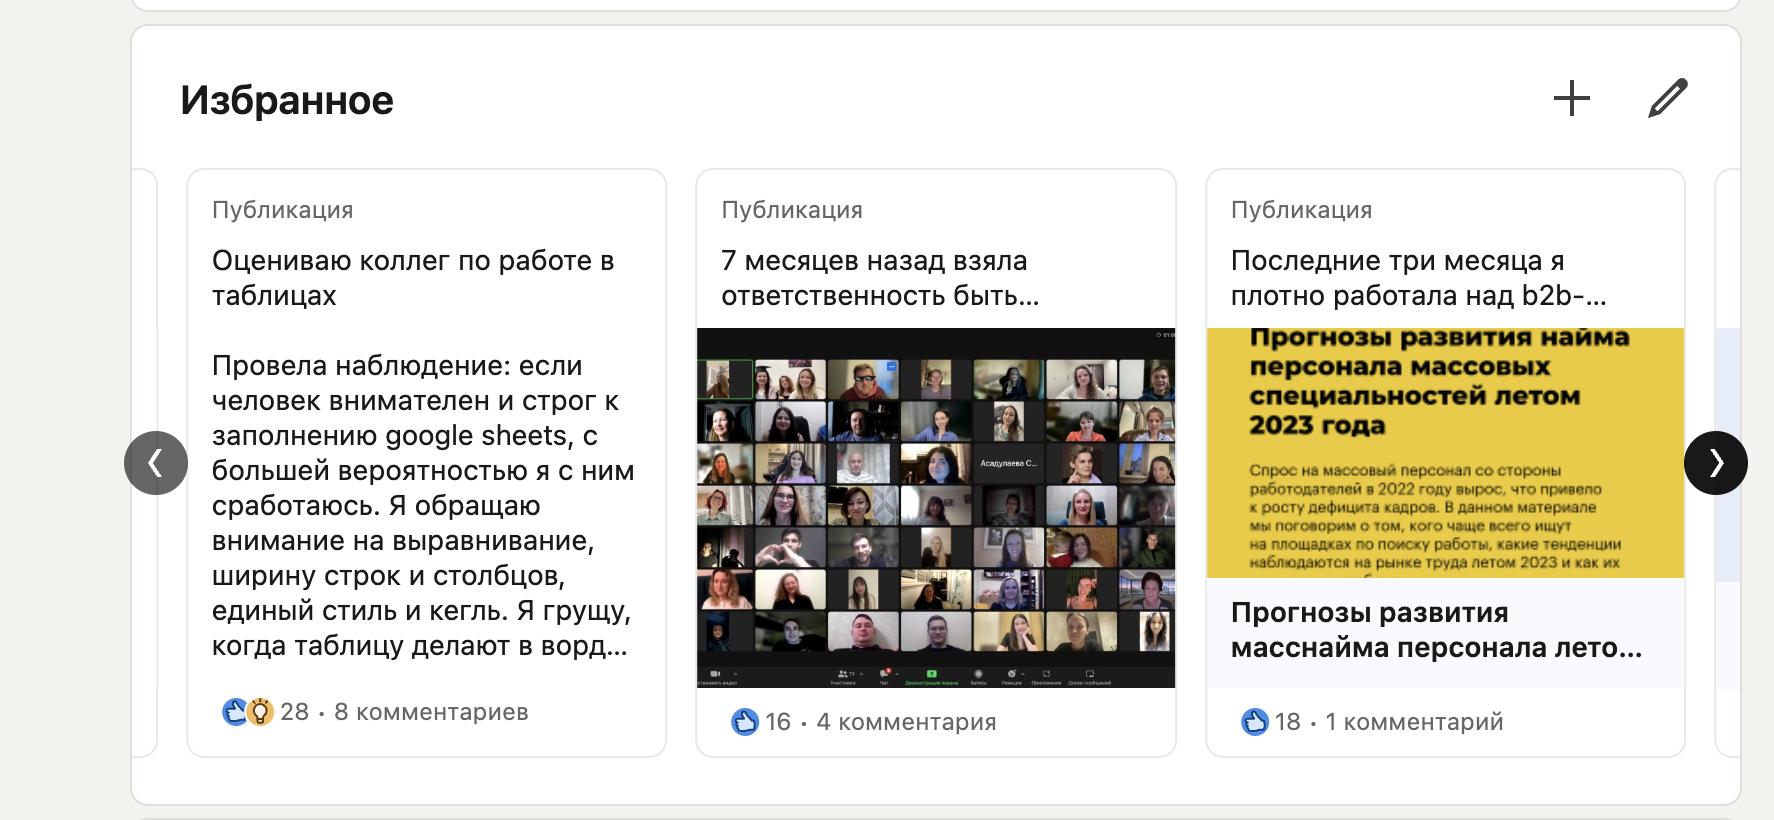Click like reaction icon beside 28
The image size is (1774, 820).
[x=235, y=712]
